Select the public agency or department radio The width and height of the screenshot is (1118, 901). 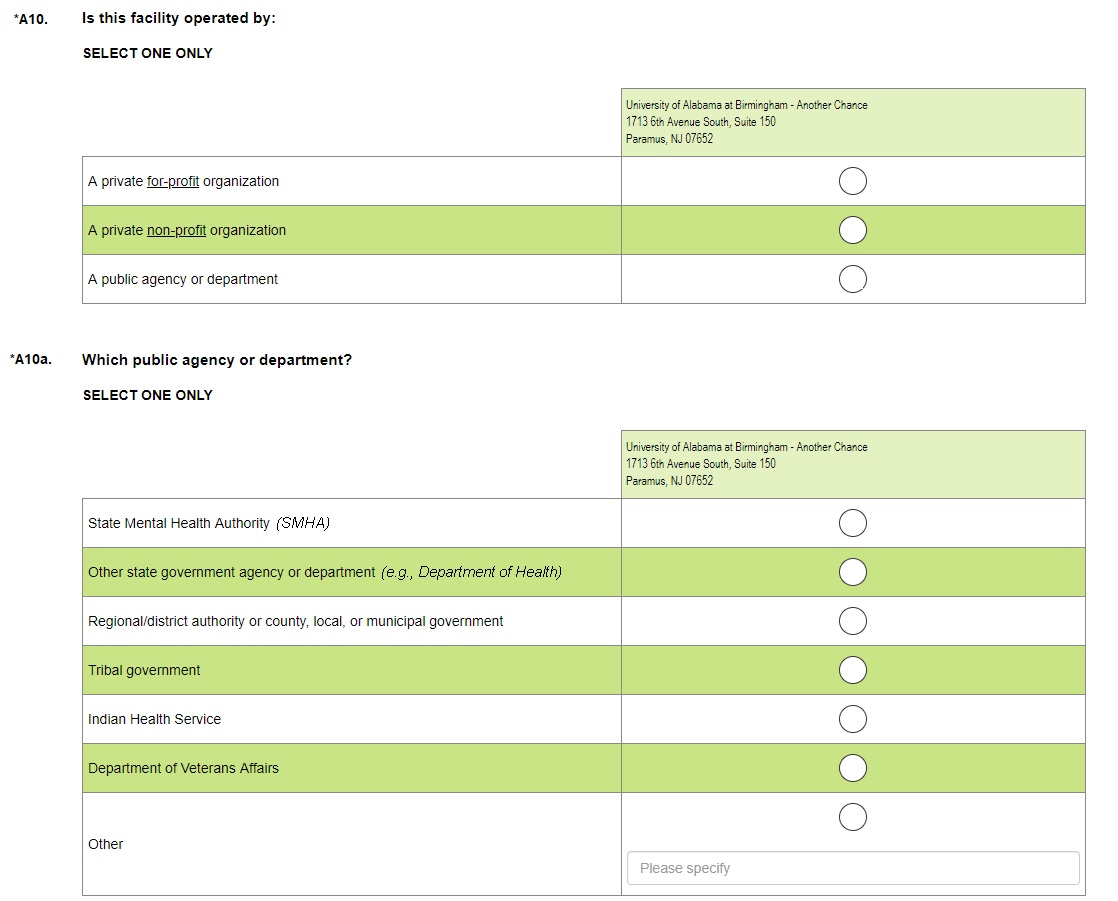click(x=853, y=279)
